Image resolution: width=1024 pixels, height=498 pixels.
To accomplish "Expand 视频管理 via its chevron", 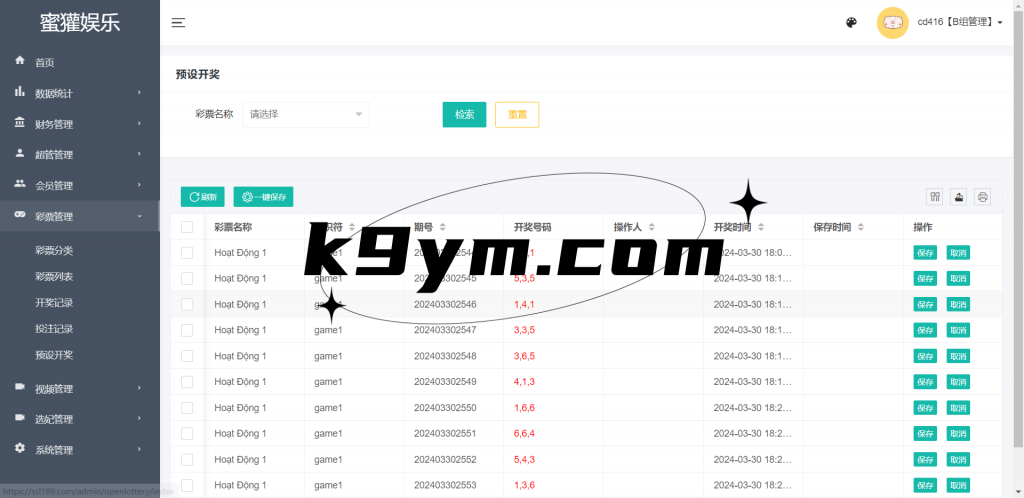I will pos(139,388).
